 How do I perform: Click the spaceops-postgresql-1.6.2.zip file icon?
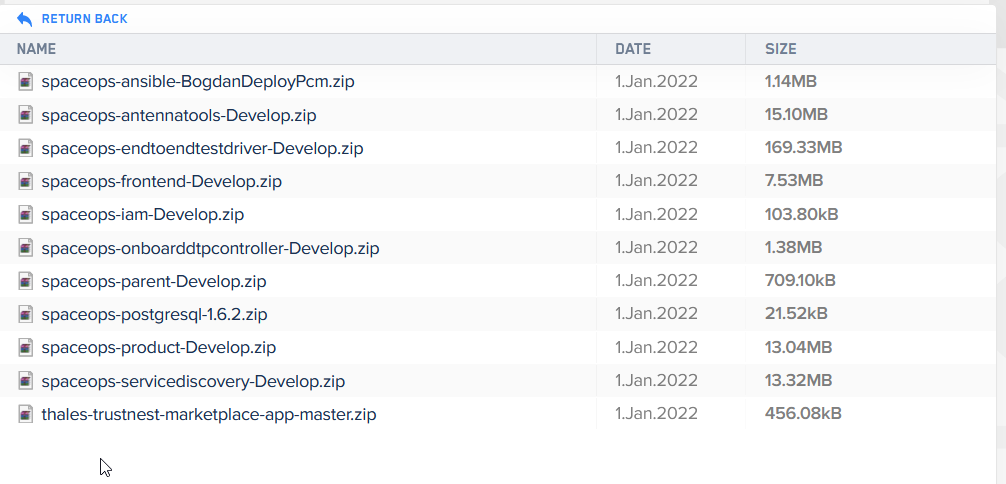[27, 314]
